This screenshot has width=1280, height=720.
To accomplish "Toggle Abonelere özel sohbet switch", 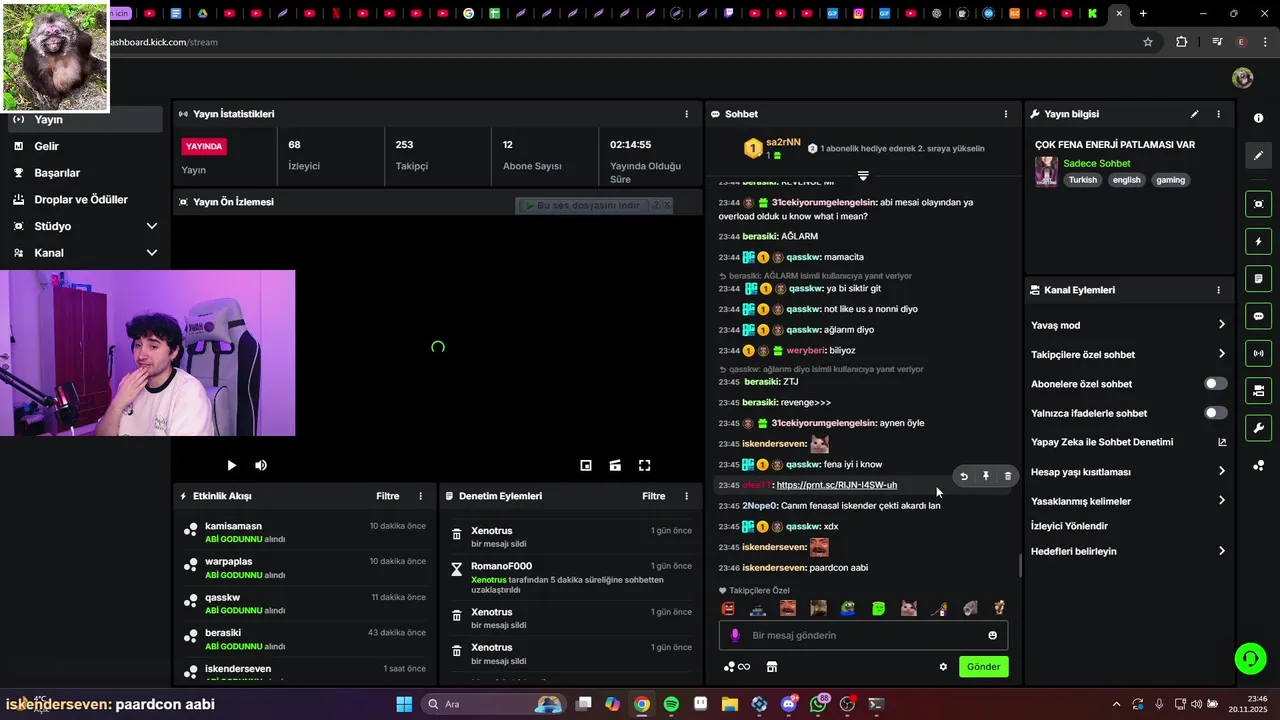I will [1215, 384].
